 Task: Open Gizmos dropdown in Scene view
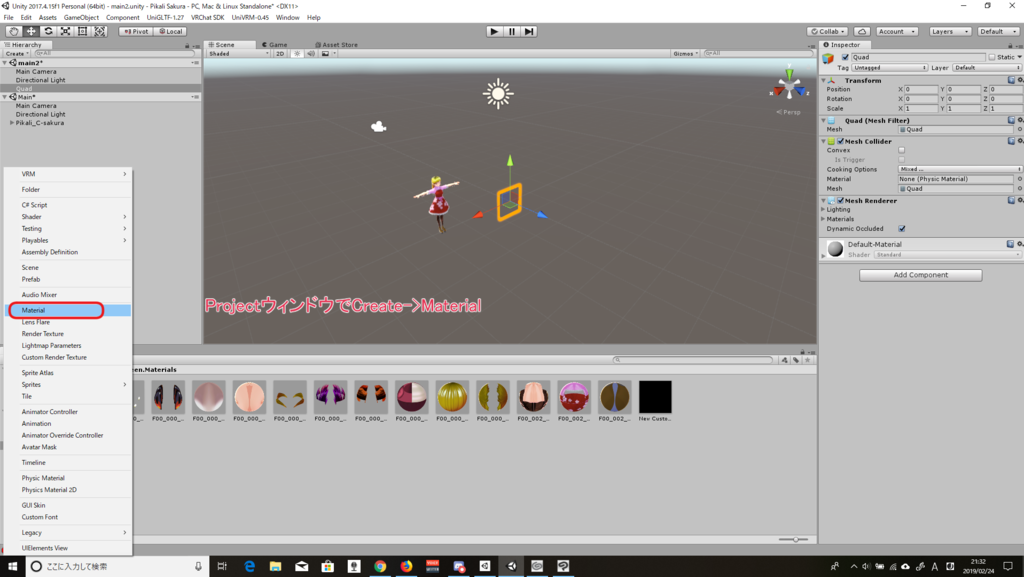click(x=686, y=54)
